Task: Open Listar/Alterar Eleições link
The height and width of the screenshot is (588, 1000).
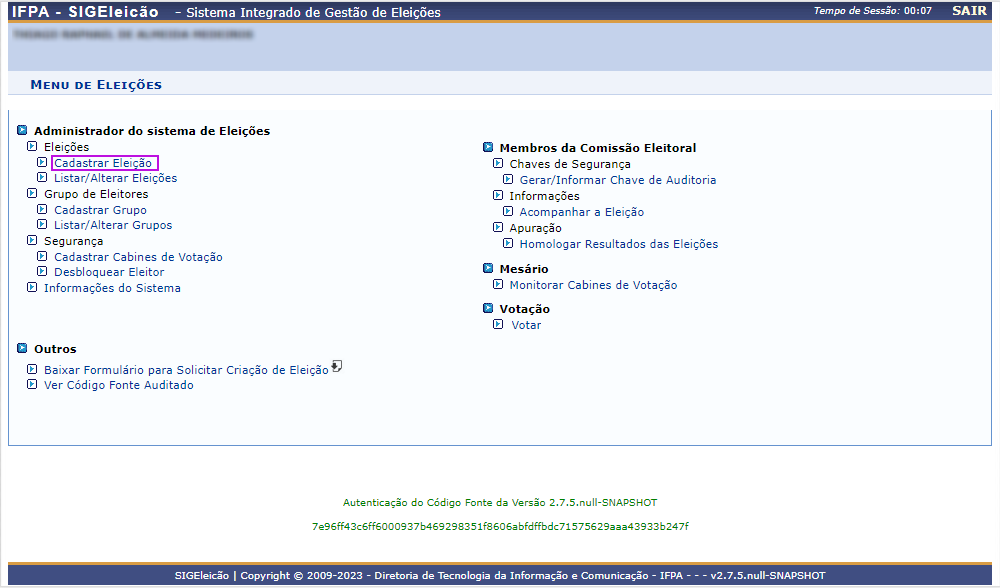Action: [x=115, y=179]
